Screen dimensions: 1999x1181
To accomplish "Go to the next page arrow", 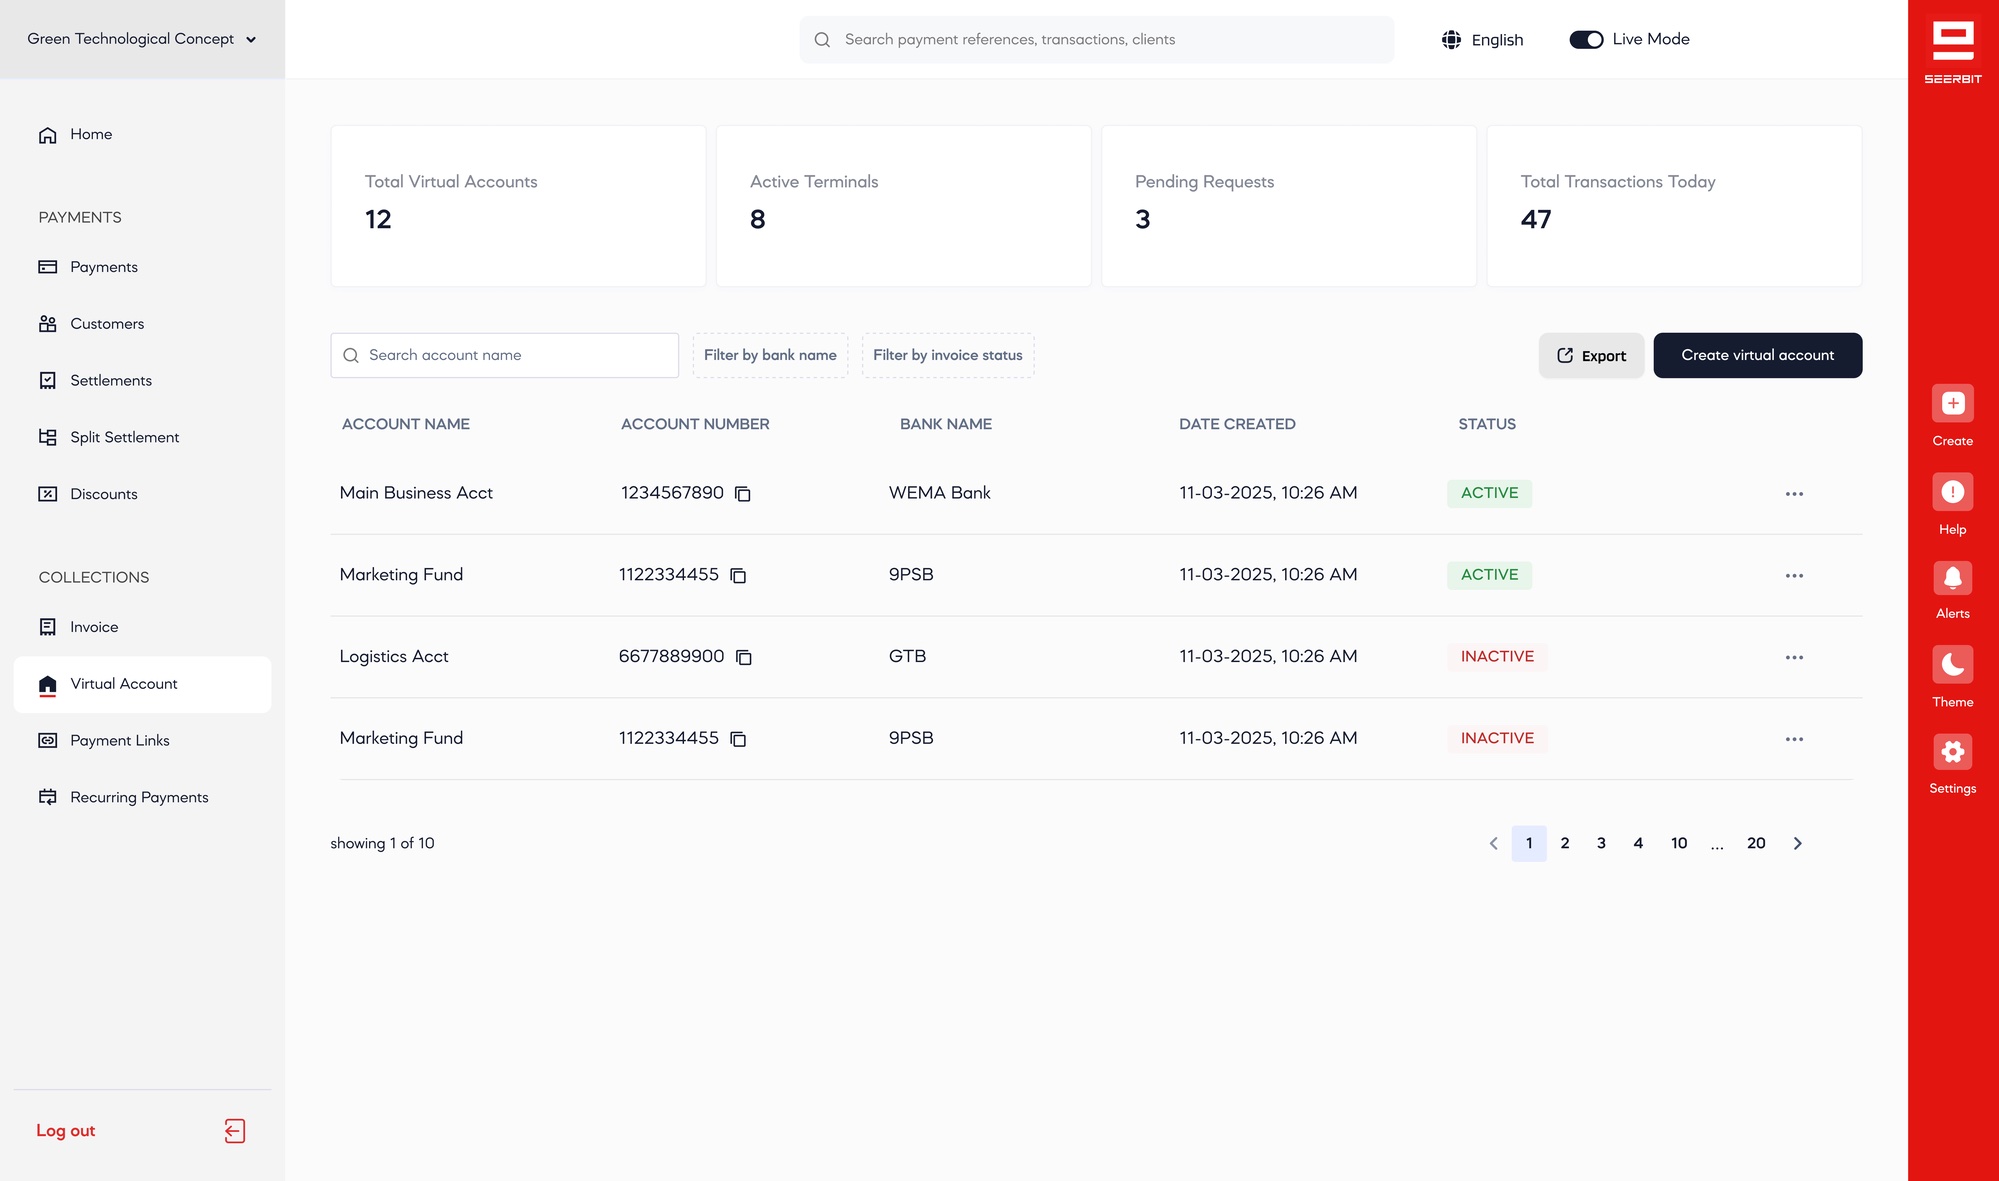I will pyautogui.click(x=1797, y=844).
